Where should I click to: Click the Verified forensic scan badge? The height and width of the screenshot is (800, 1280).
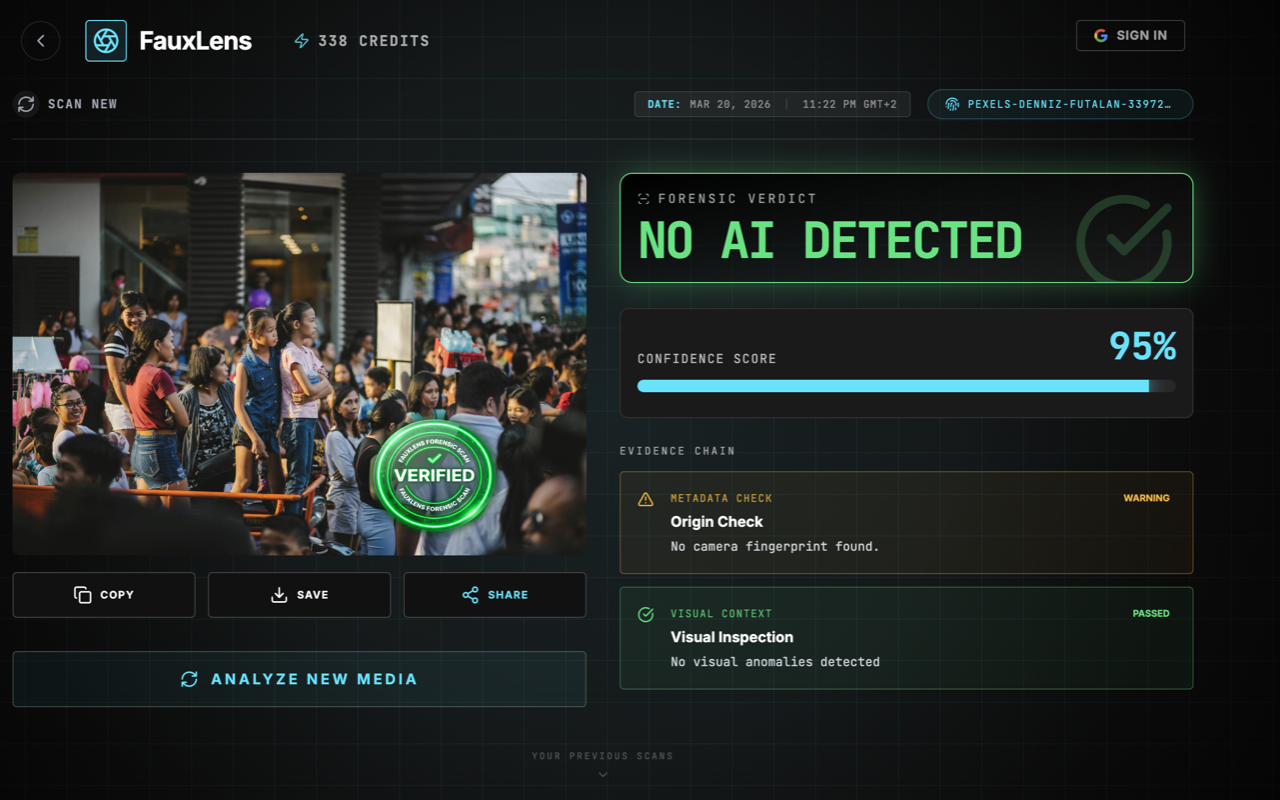click(434, 475)
